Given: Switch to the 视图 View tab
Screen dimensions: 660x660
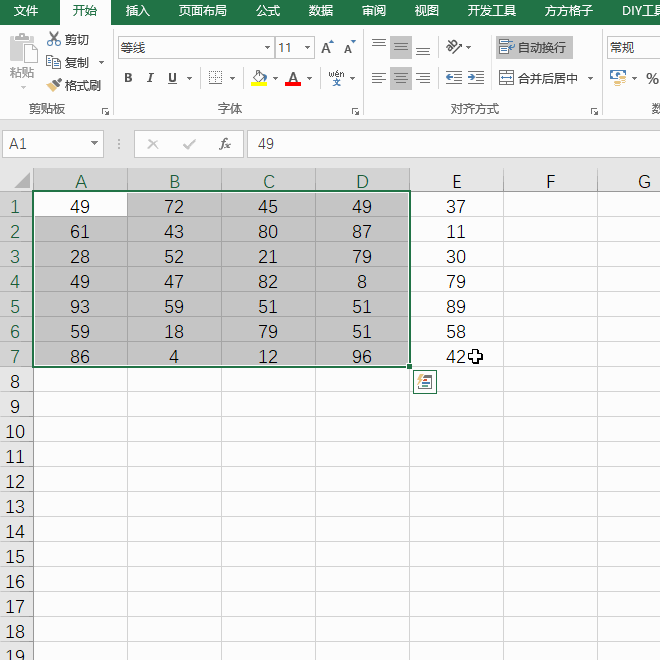Looking at the screenshot, I should point(426,10).
